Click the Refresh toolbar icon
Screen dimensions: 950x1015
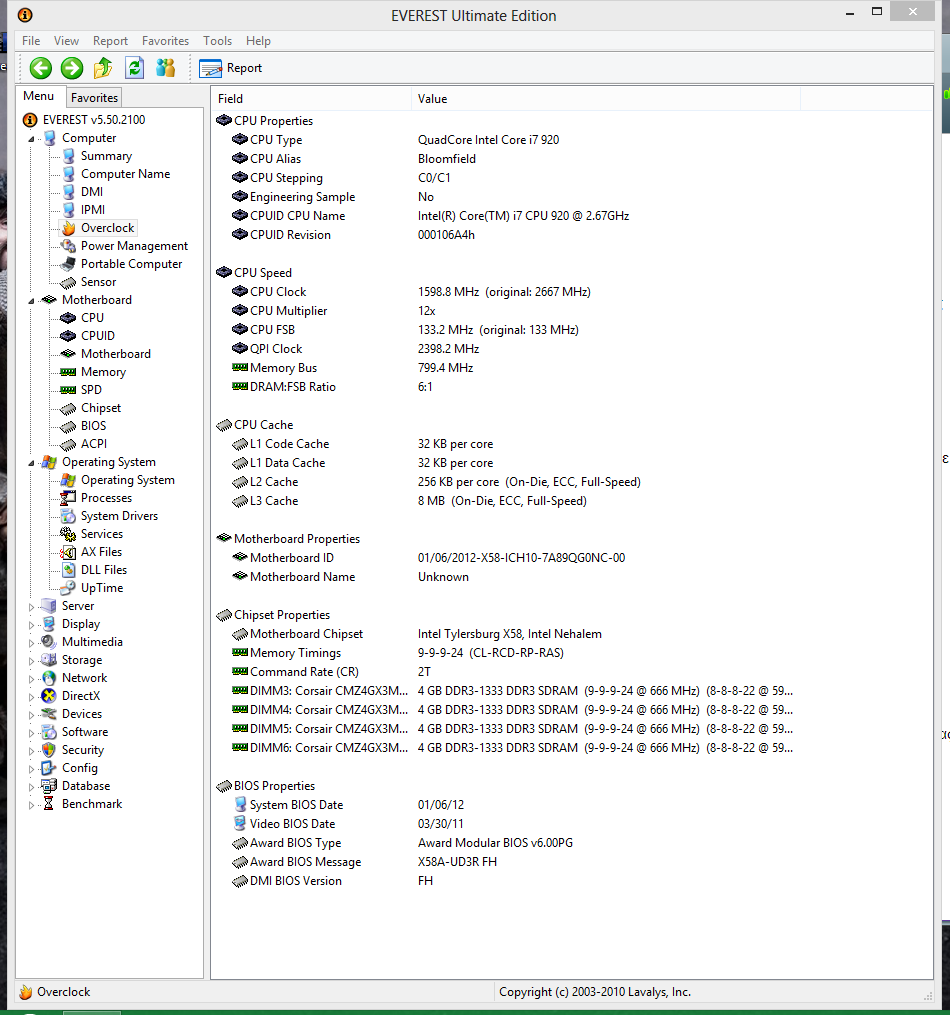pos(135,68)
